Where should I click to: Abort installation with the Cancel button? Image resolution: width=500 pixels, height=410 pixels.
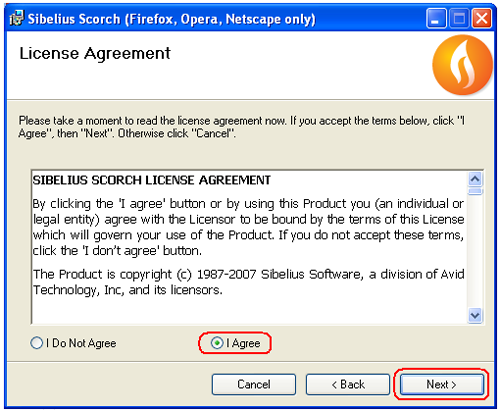coord(254,384)
